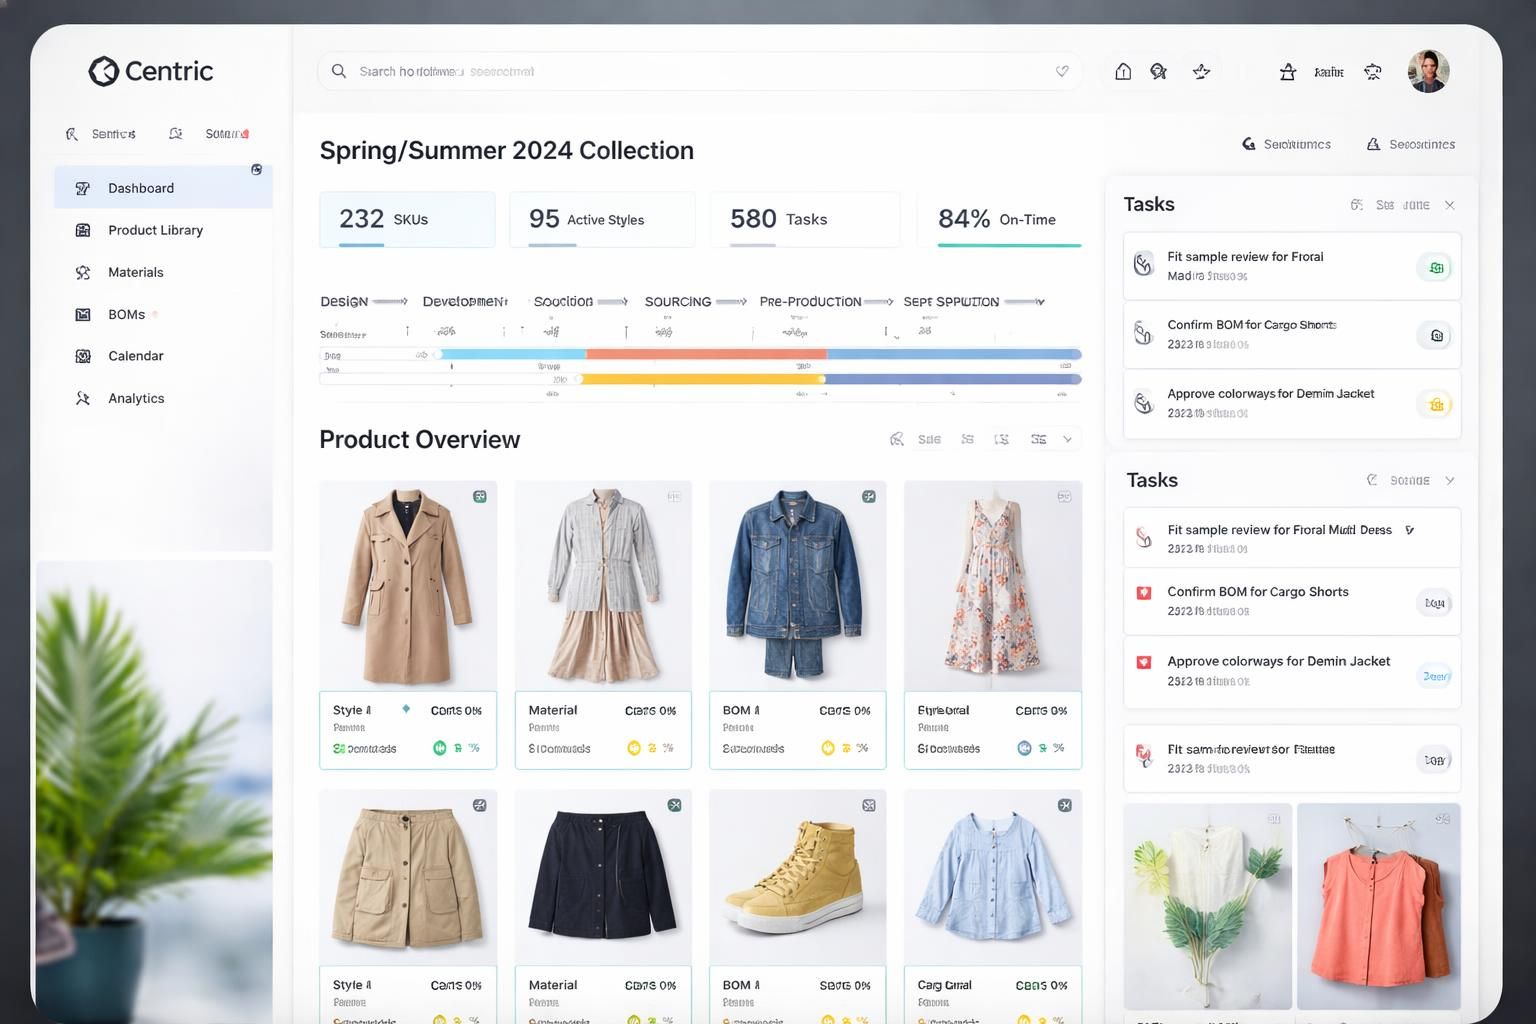Select the 232 SKUs stat card
This screenshot has width=1536, height=1024.
point(407,219)
